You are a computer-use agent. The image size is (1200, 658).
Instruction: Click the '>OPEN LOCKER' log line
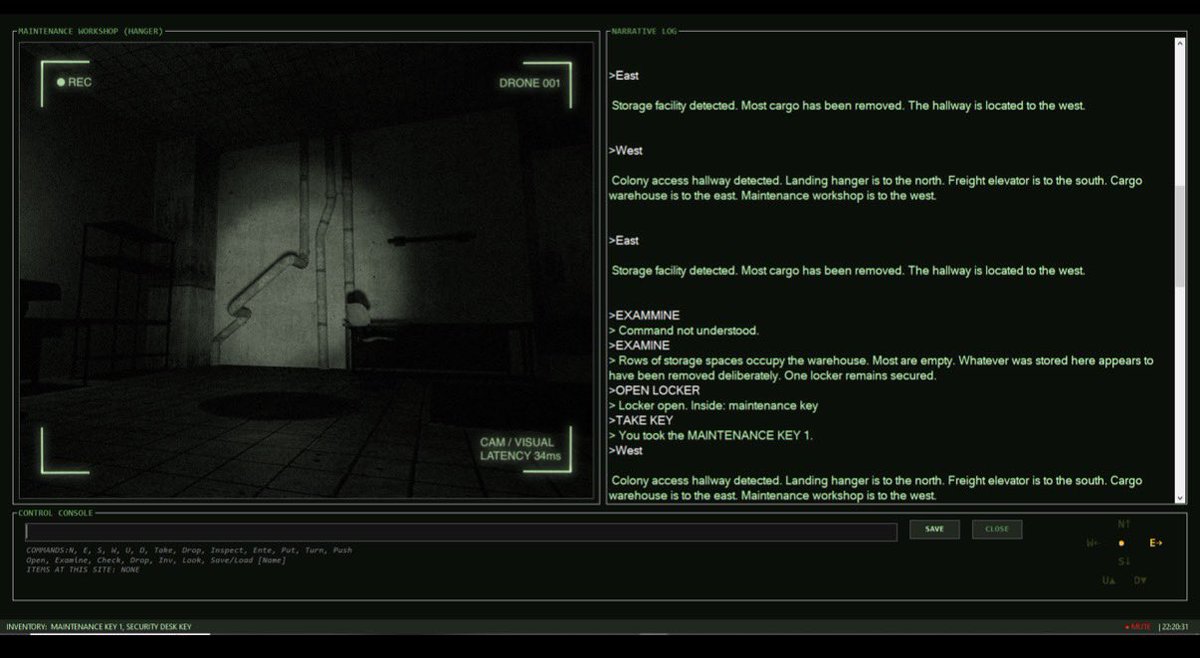click(654, 390)
